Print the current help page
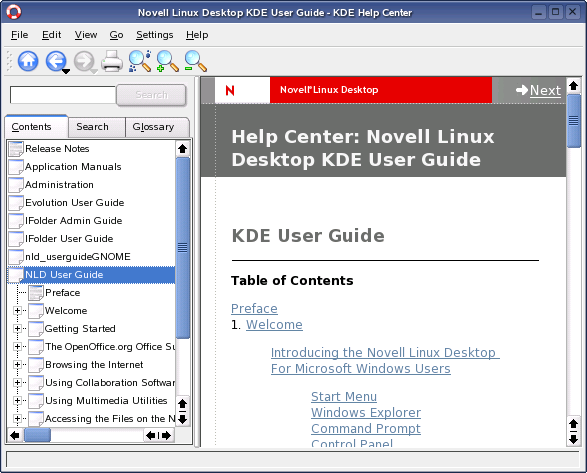The height and width of the screenshot is (473, 587). tap(112, 61)
